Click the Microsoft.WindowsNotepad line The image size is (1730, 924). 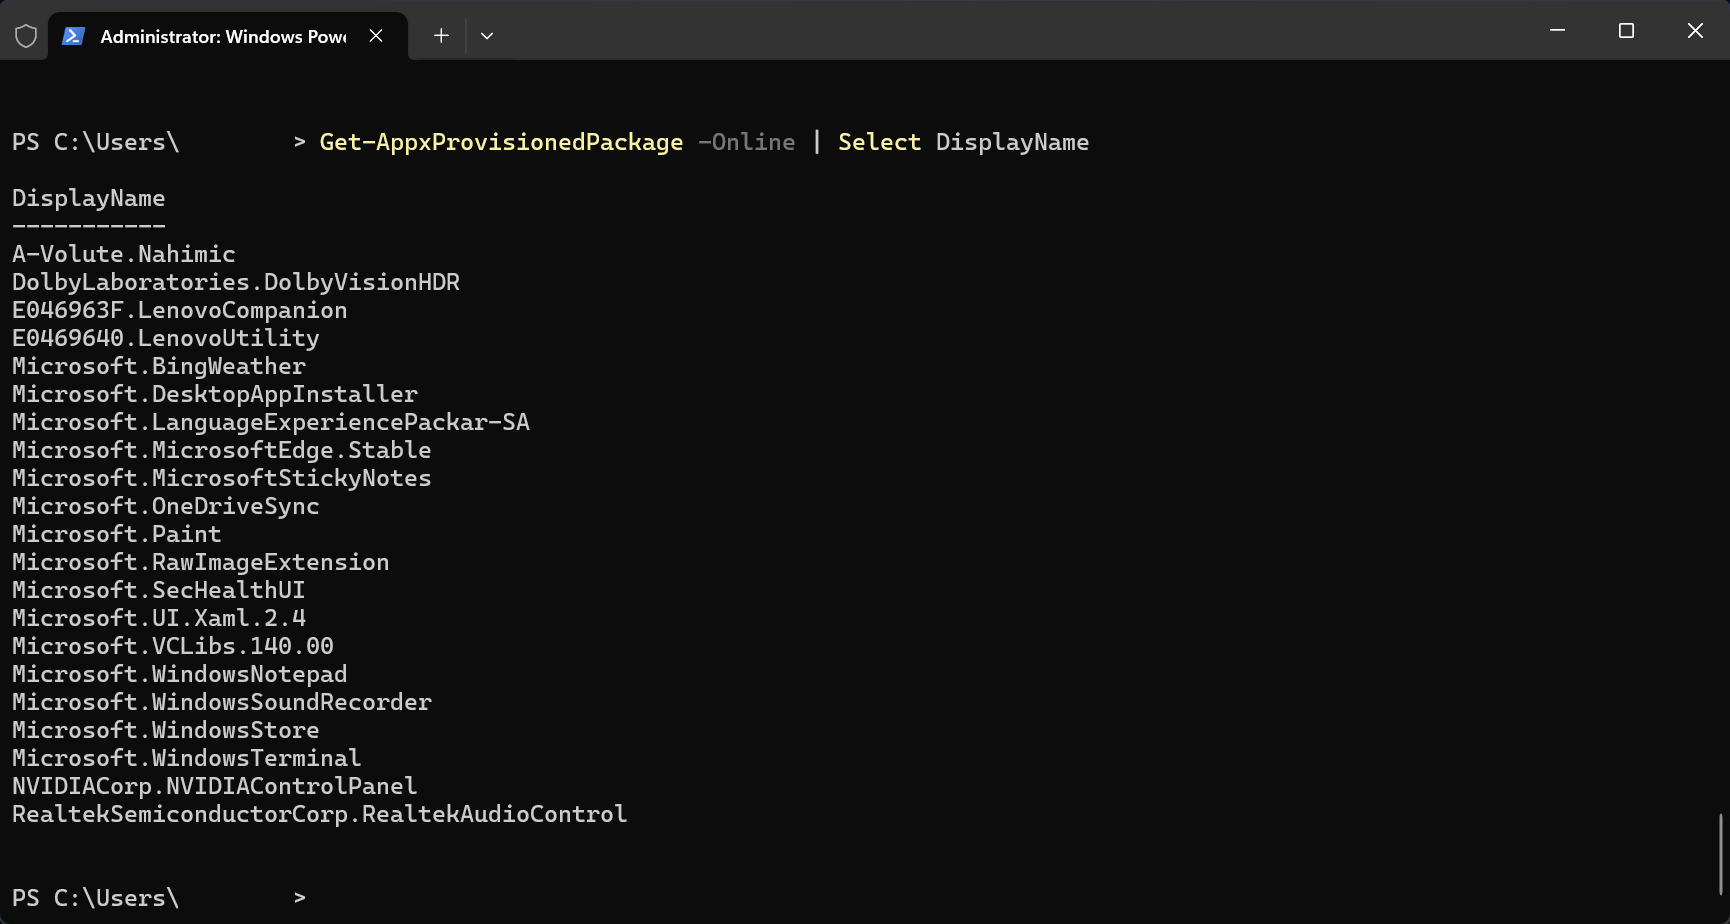(180, 674)
